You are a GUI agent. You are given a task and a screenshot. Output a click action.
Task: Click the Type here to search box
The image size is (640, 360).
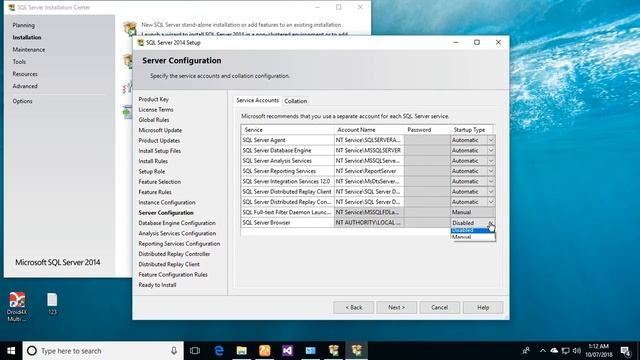click(103, 351)
